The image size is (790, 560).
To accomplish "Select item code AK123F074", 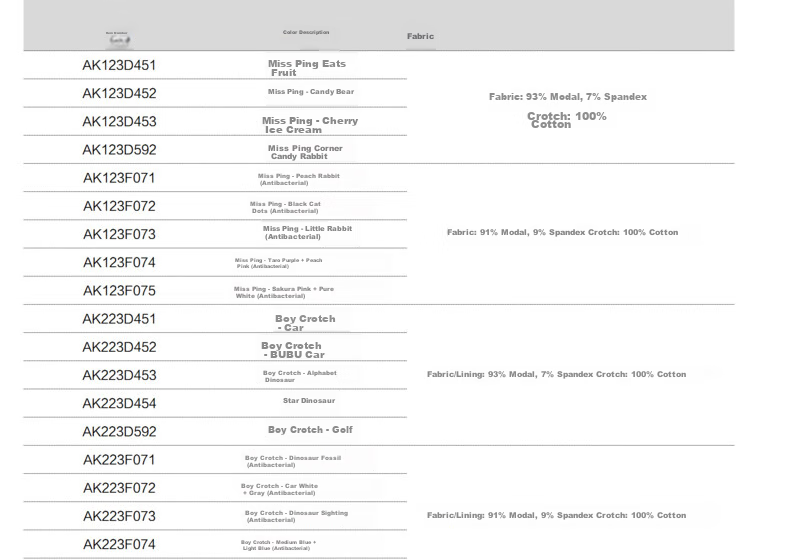I will coord(119,263).
